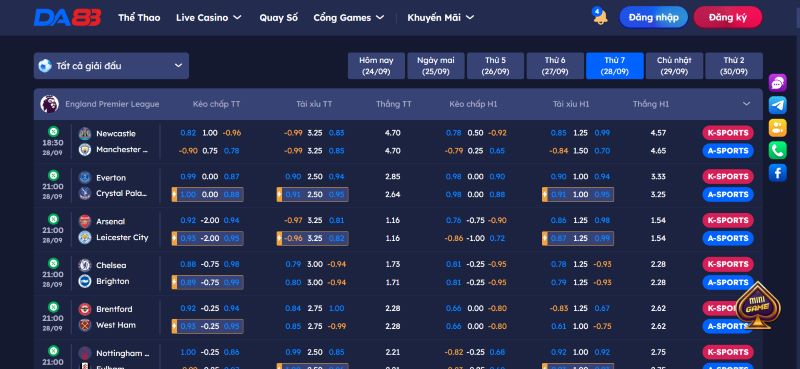Viewport: 800px width, 369px height.
Task: Select West Ham highlighted -0.25 handicap odds
Action: click(x=208, y=326)
